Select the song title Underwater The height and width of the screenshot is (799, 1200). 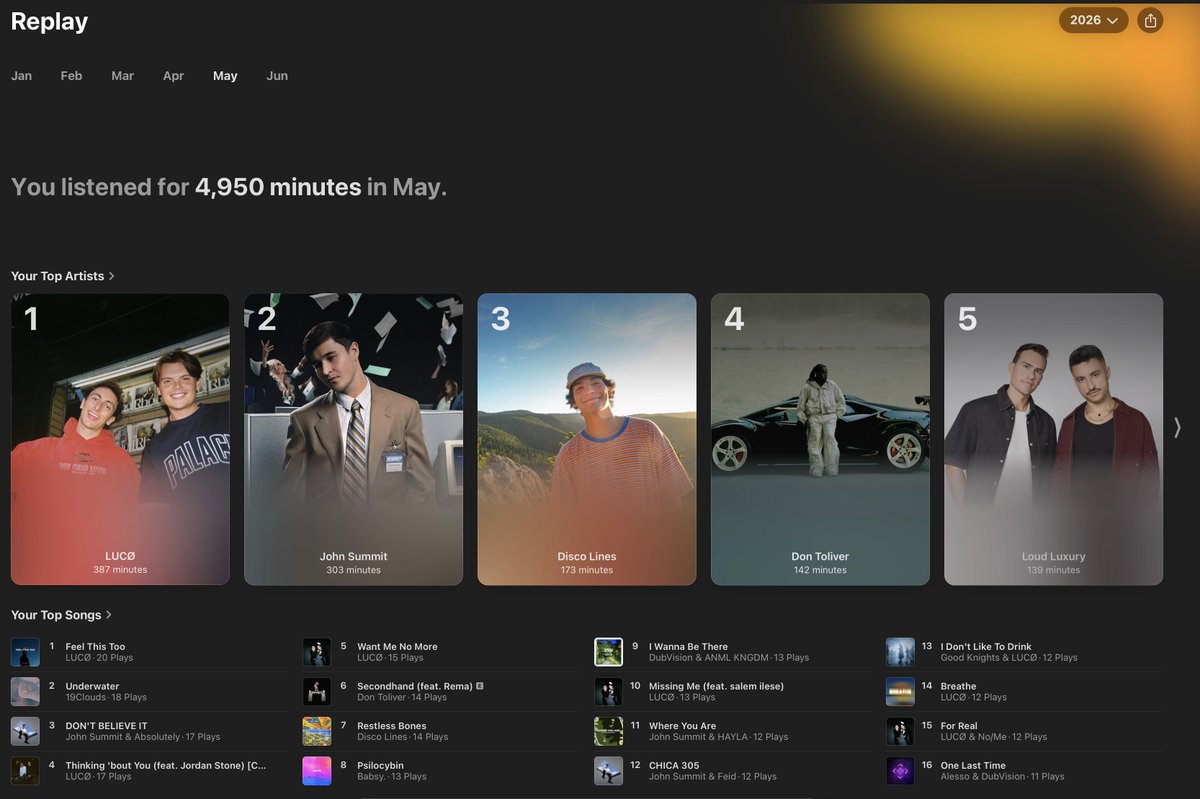[x=92, y=687]
